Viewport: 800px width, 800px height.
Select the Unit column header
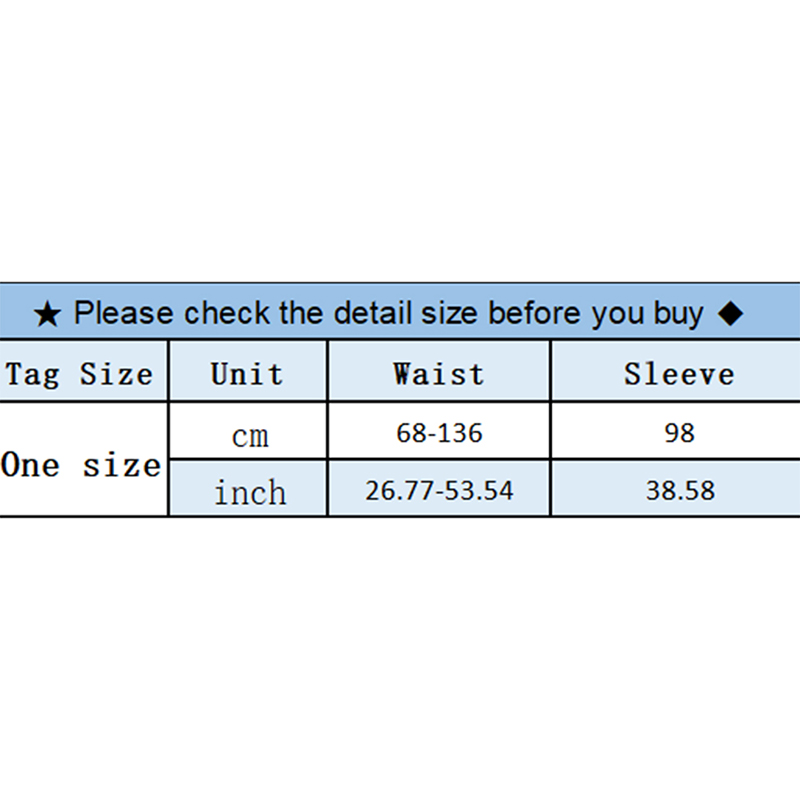pos(247,374)
